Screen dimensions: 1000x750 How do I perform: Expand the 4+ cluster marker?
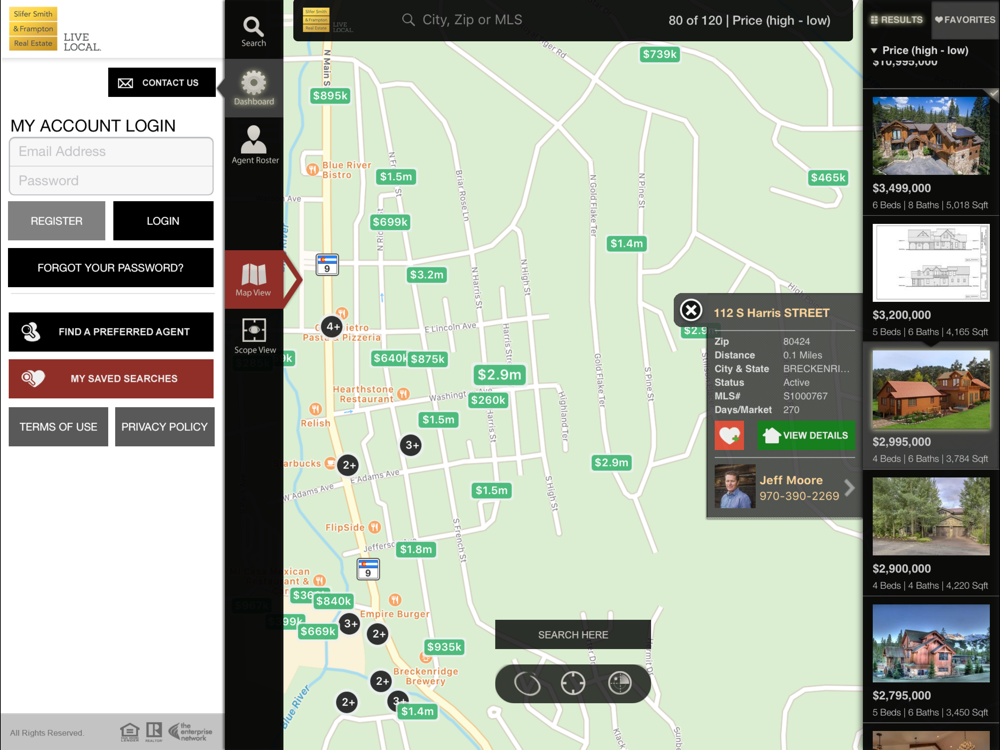pos(332,327)
